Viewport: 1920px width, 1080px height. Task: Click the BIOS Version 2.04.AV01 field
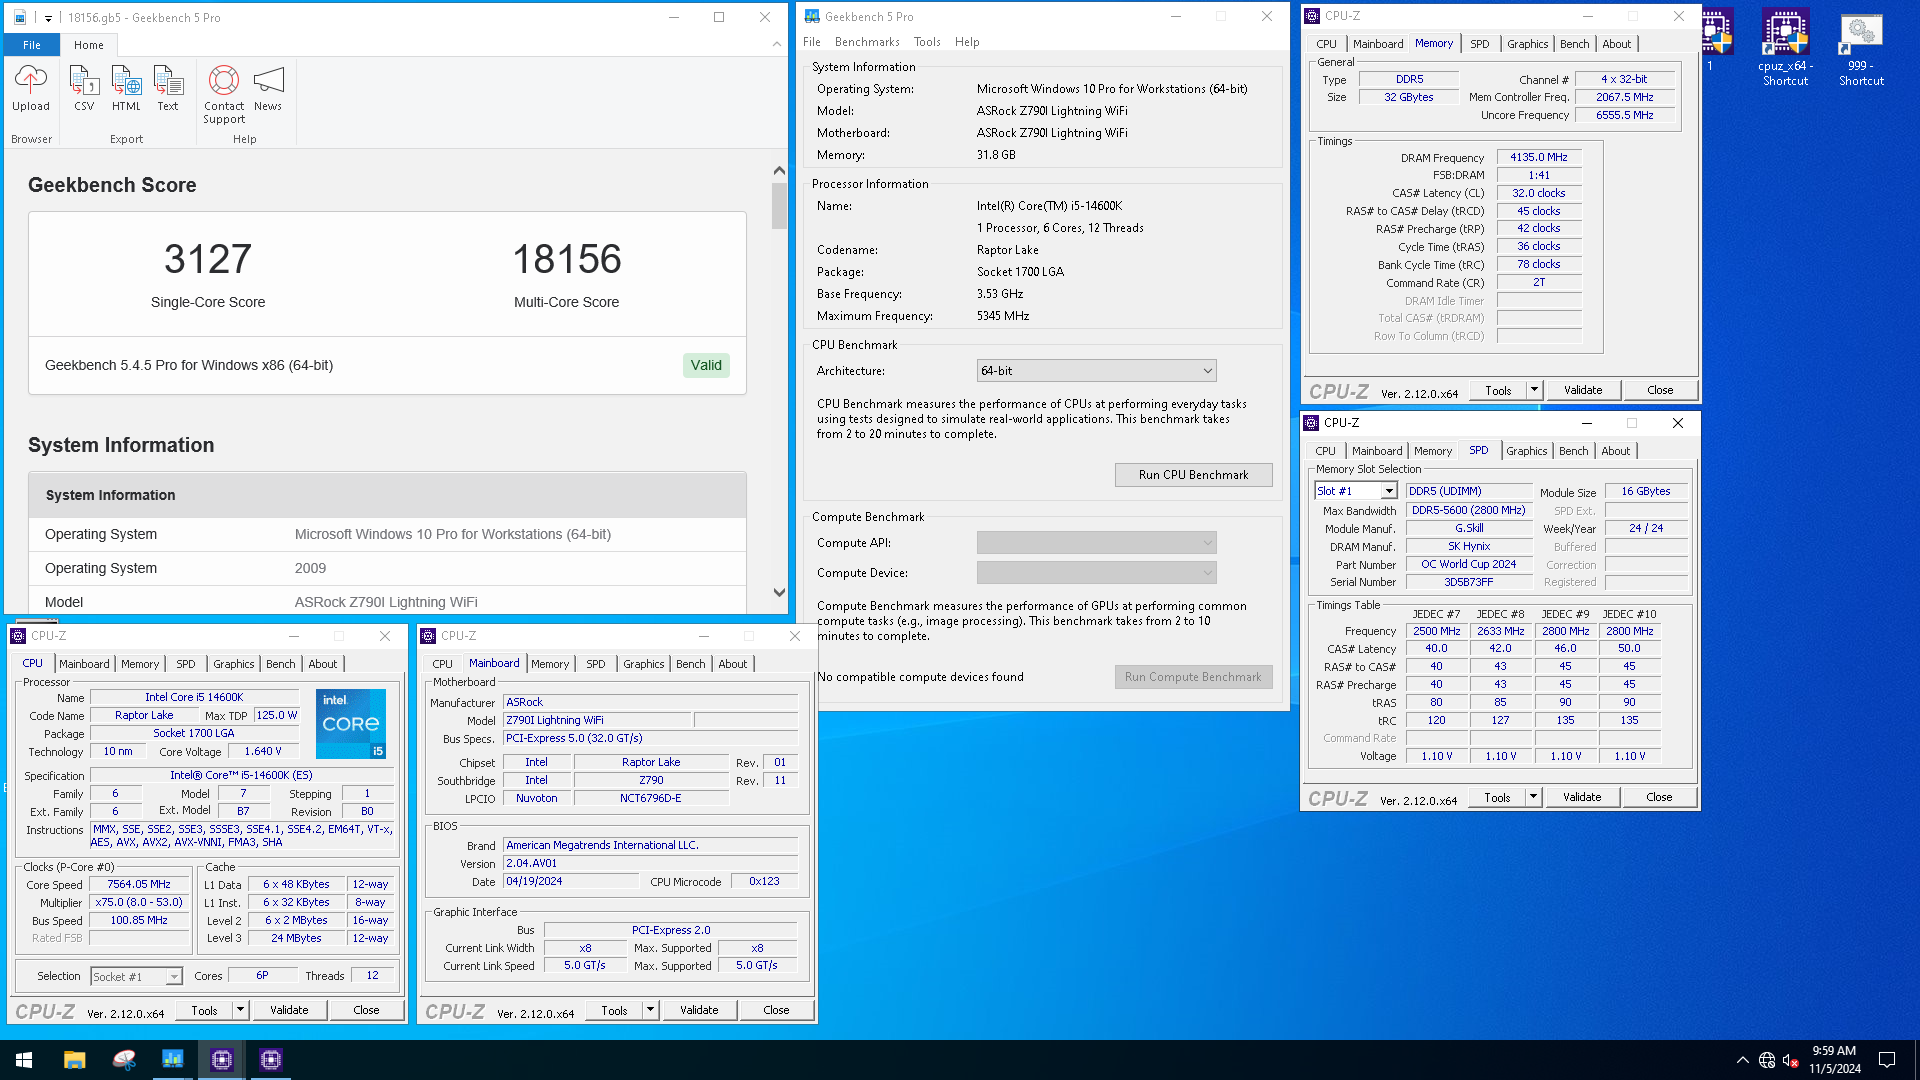(650, 863)
